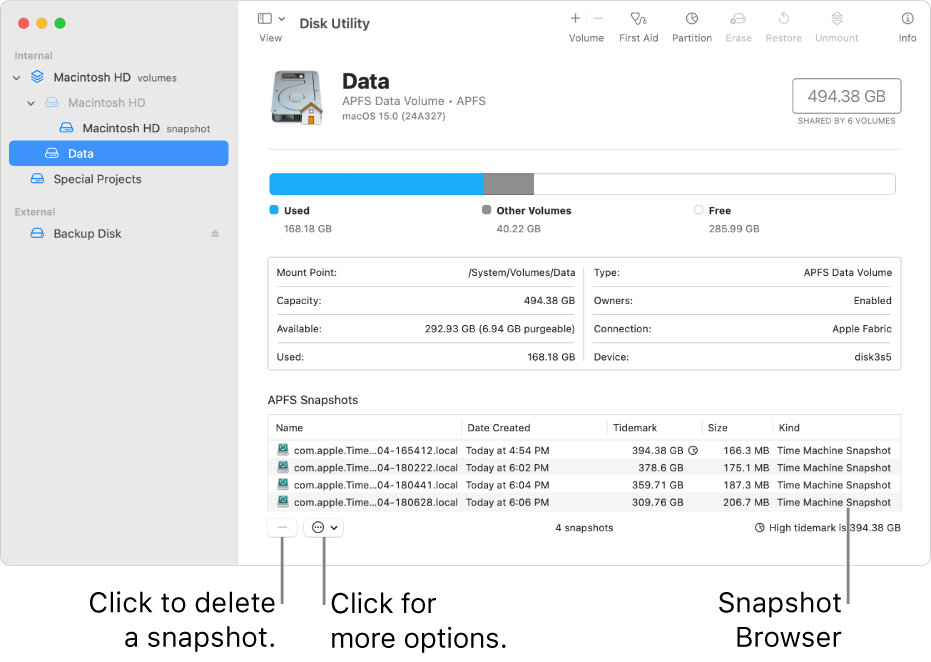This screenshot has width=931, height=662.
Task: Click the Erase toolbar icon
Action: 738,19
